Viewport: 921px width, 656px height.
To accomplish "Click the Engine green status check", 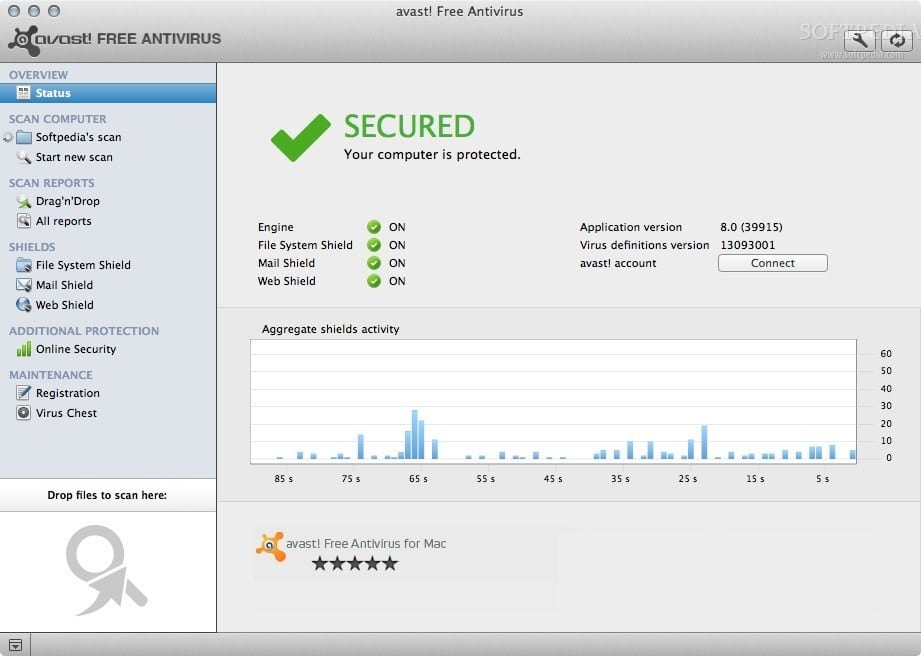I will coord(374,227).
